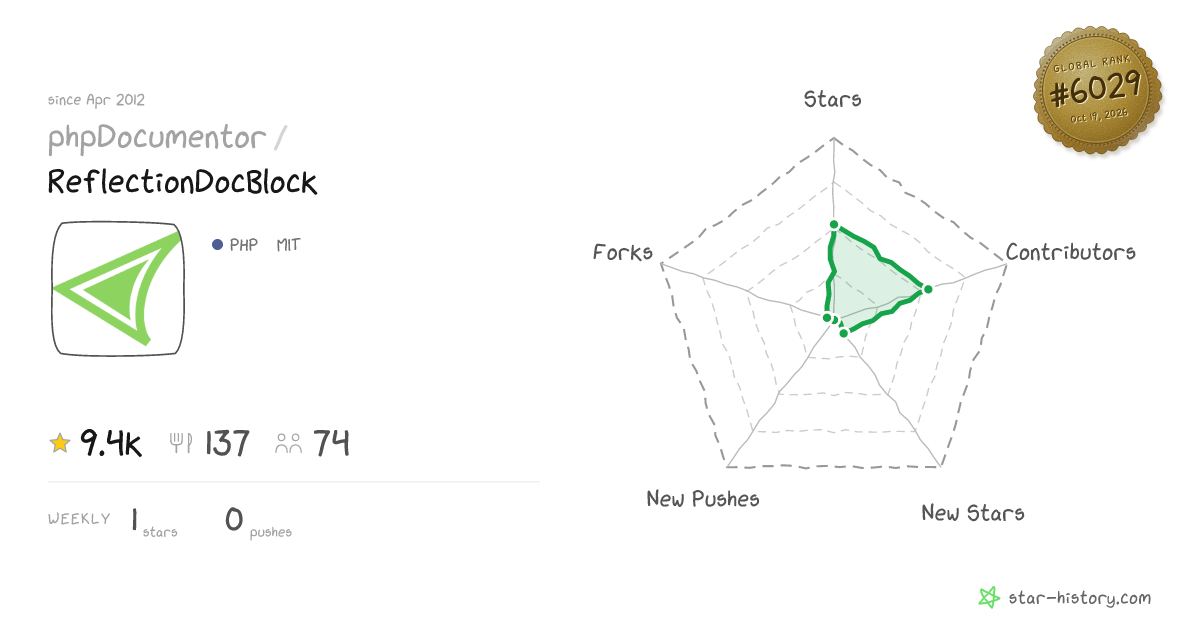Click the weekly stars count value

135,519
